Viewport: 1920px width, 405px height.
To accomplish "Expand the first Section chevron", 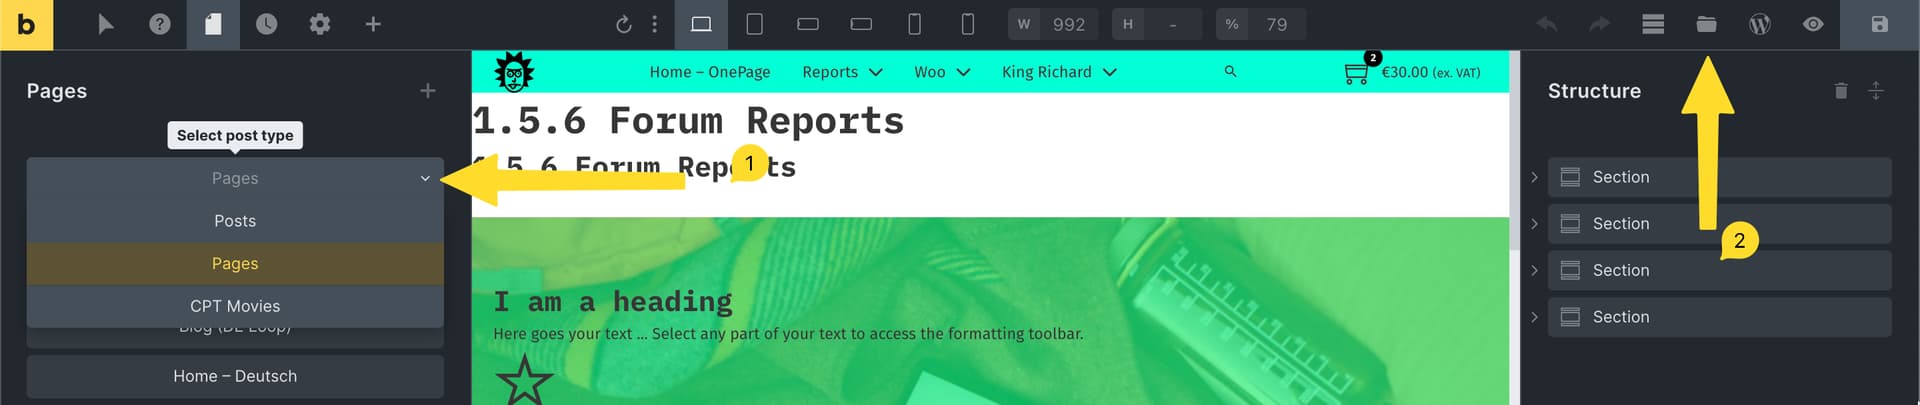I will tap(1535, 177).
